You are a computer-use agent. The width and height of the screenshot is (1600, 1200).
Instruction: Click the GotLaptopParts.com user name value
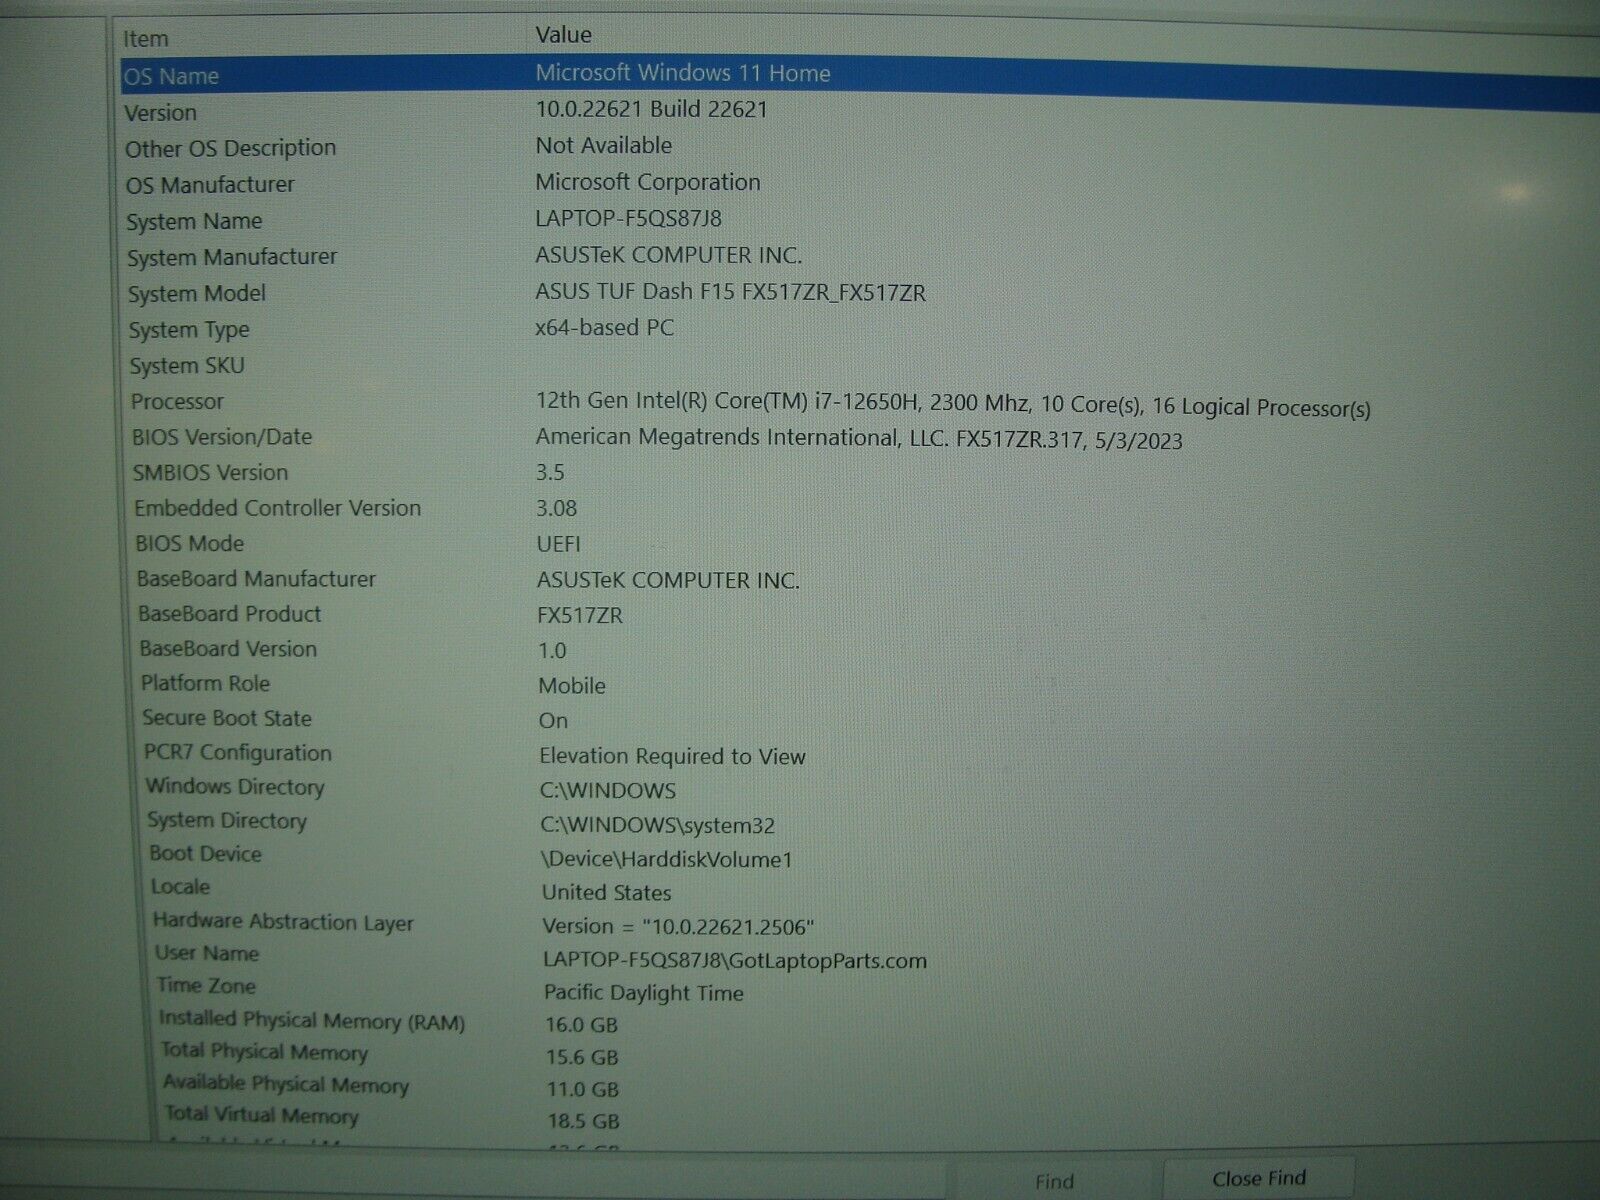click(x=735, y=960)
